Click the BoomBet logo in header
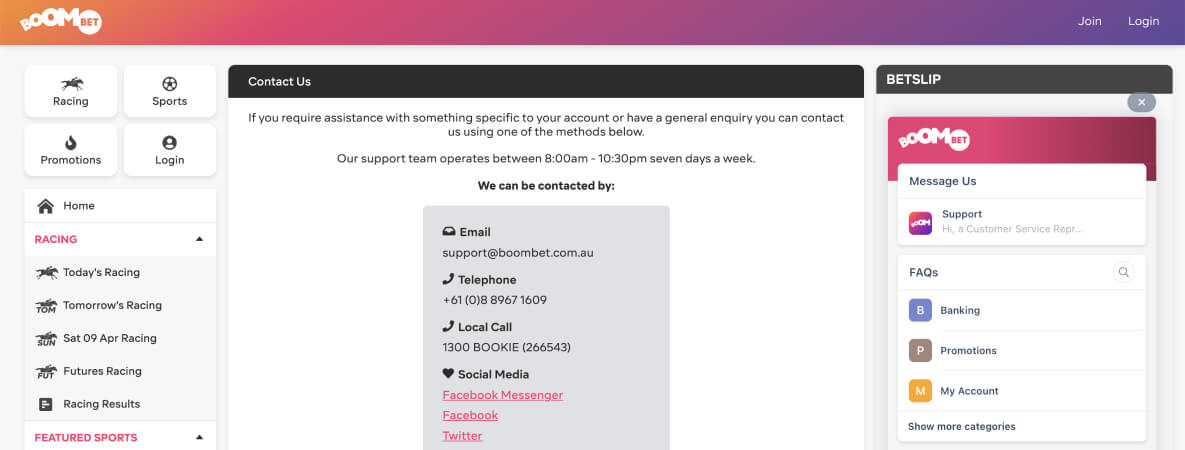This screenshot has height=450, width=1185. 60,21
